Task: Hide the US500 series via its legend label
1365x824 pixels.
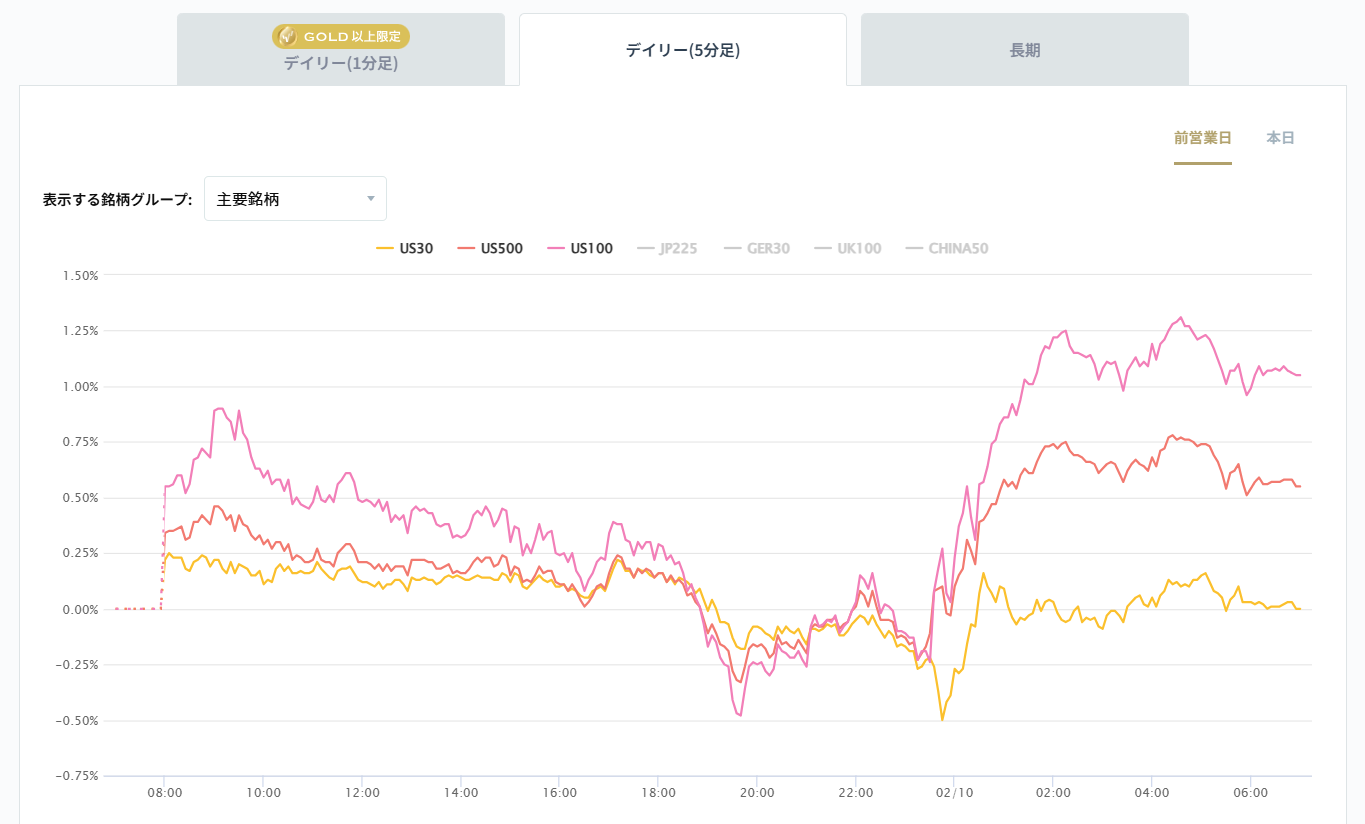Action: [501, 248]
